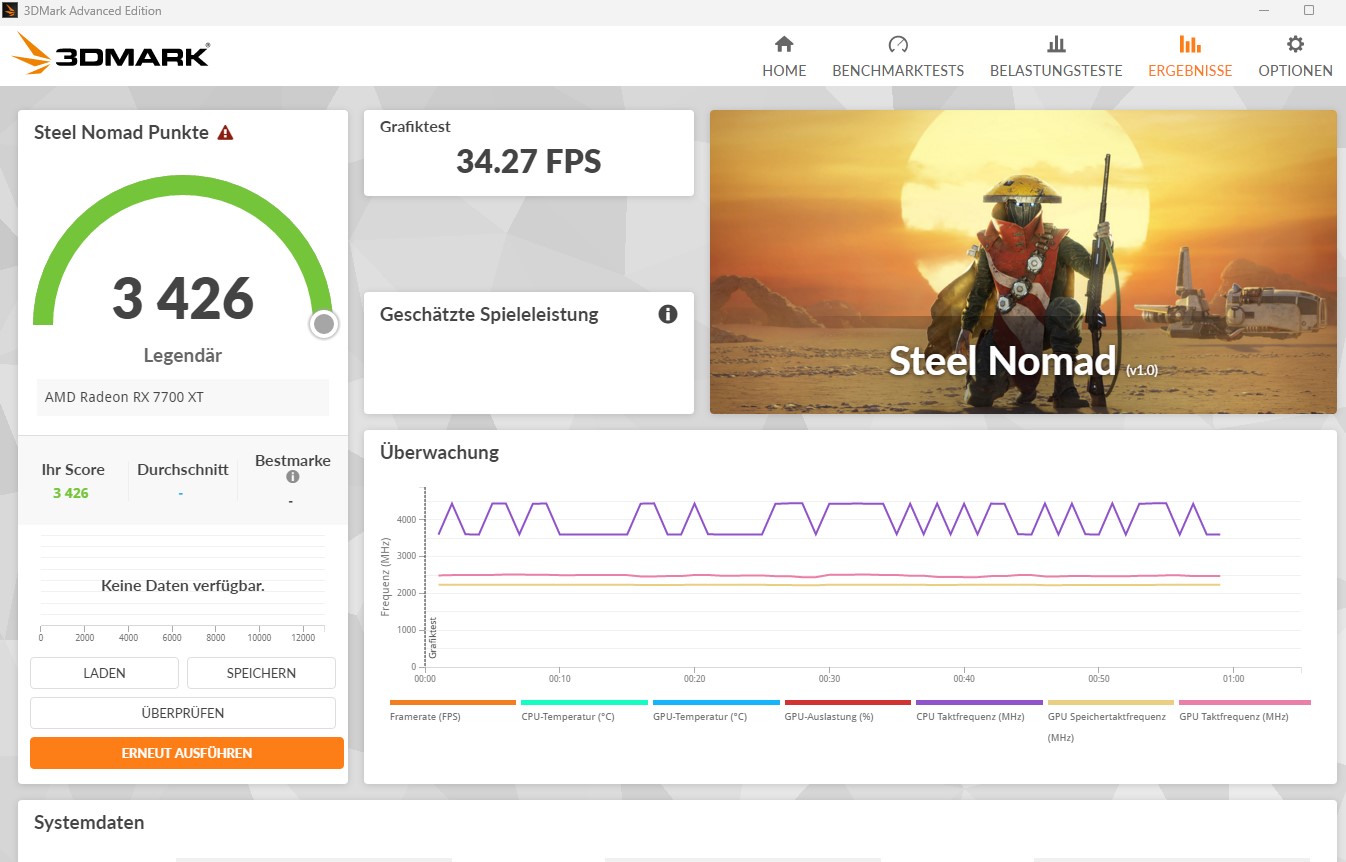The width and height of the screenshot is (1346, 862).
Task: Toggle the CPU-Temperatur legend entry
Action: (584, 710)
